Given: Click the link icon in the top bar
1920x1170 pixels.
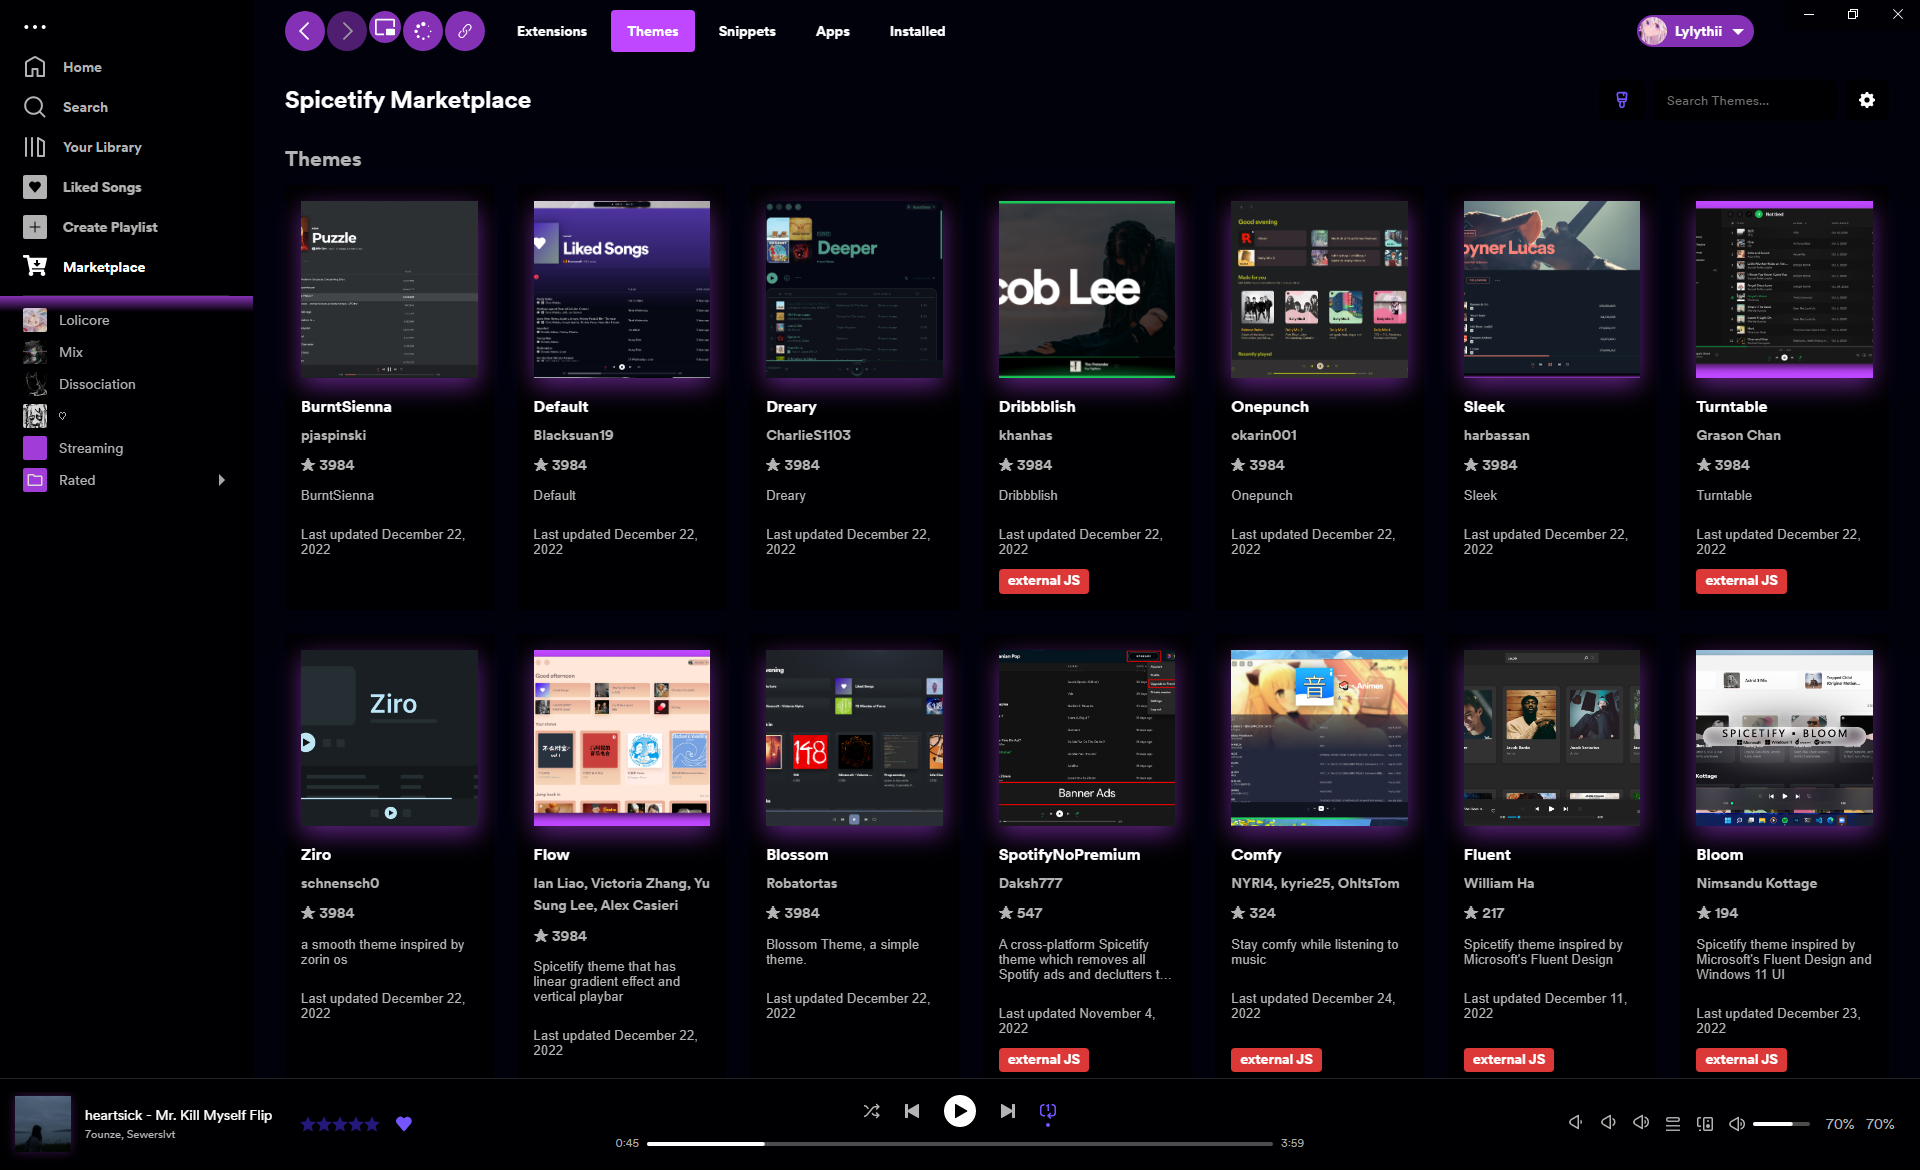Looking at the screenshot, I should (x=465, y=31).
